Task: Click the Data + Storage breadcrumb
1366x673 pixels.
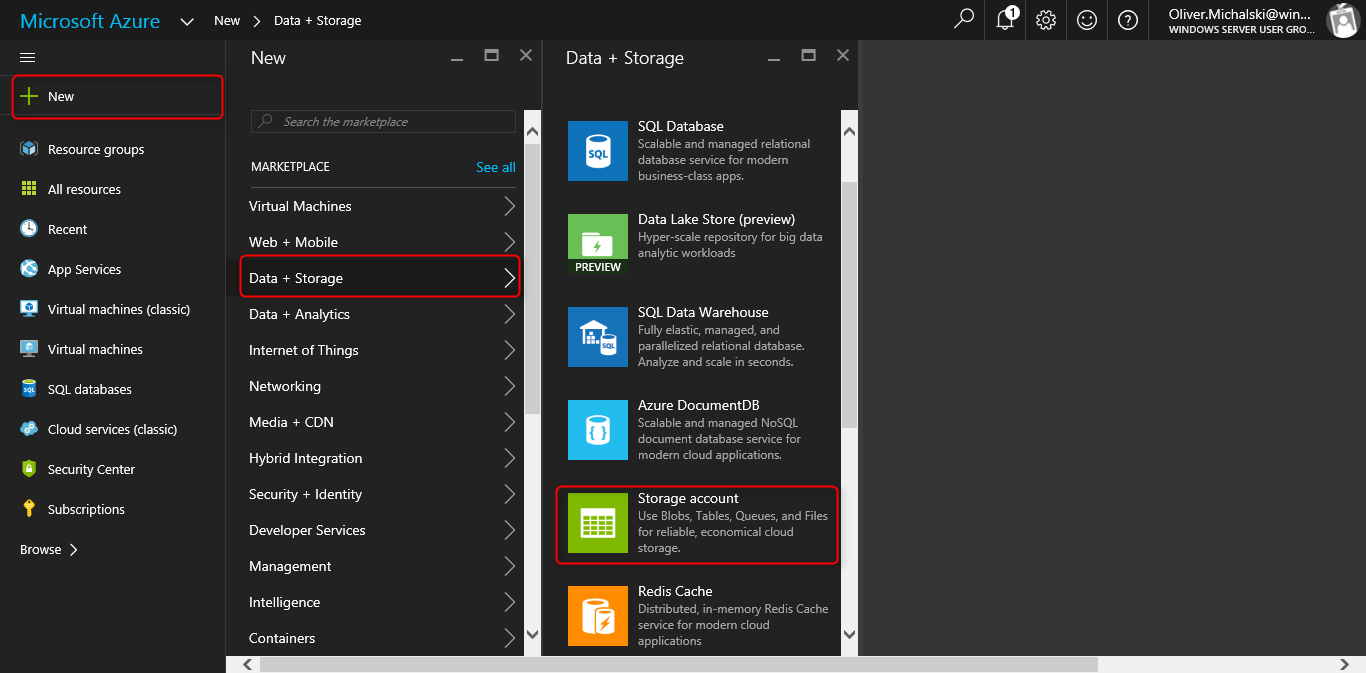Action: pos(317,20)
